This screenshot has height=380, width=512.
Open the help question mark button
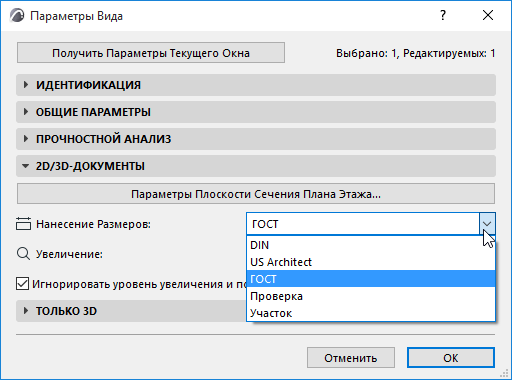pyautogui.click(x=443, y=15)
